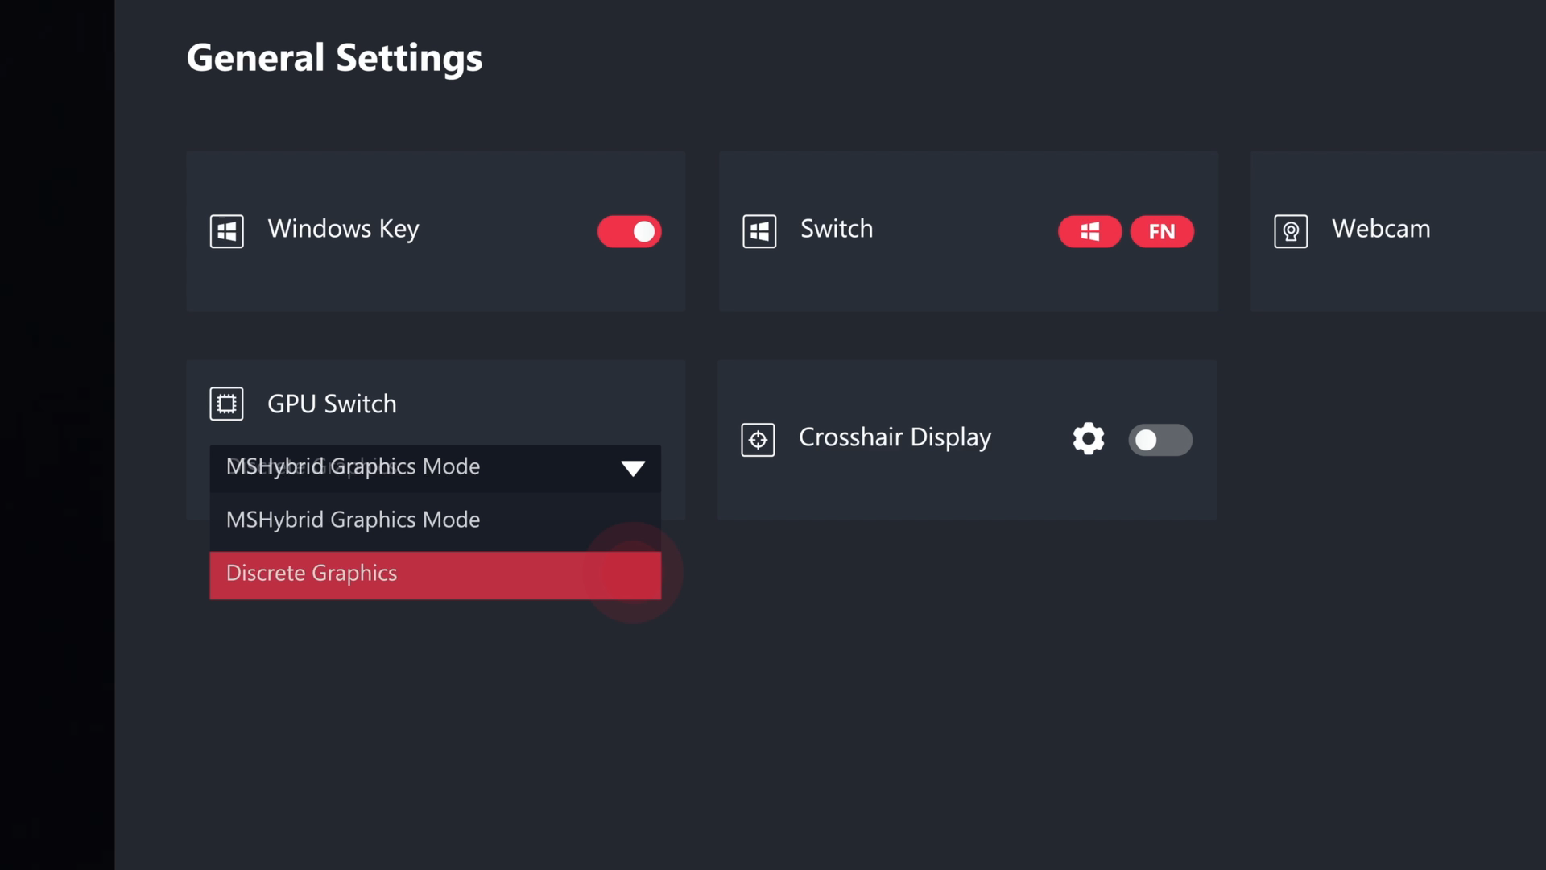Click the General Settings heading

pyautogui.click(x=334, y=58)
